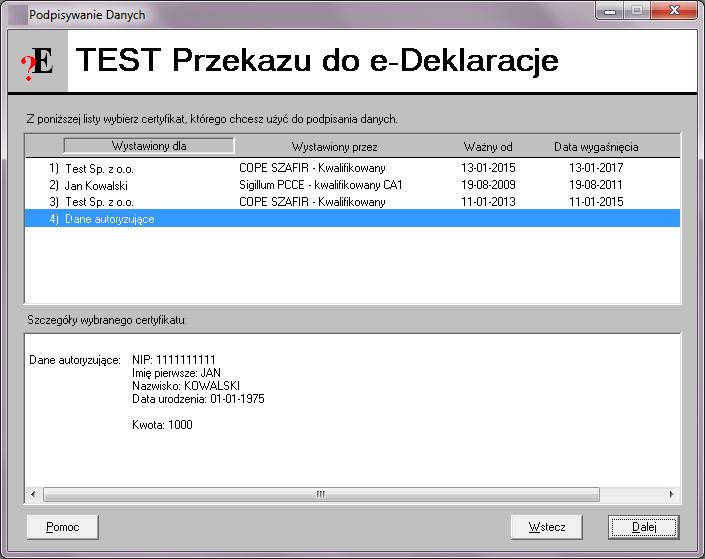
Task: Click the expiry date 13-01-2017
Action: (596, 168)
